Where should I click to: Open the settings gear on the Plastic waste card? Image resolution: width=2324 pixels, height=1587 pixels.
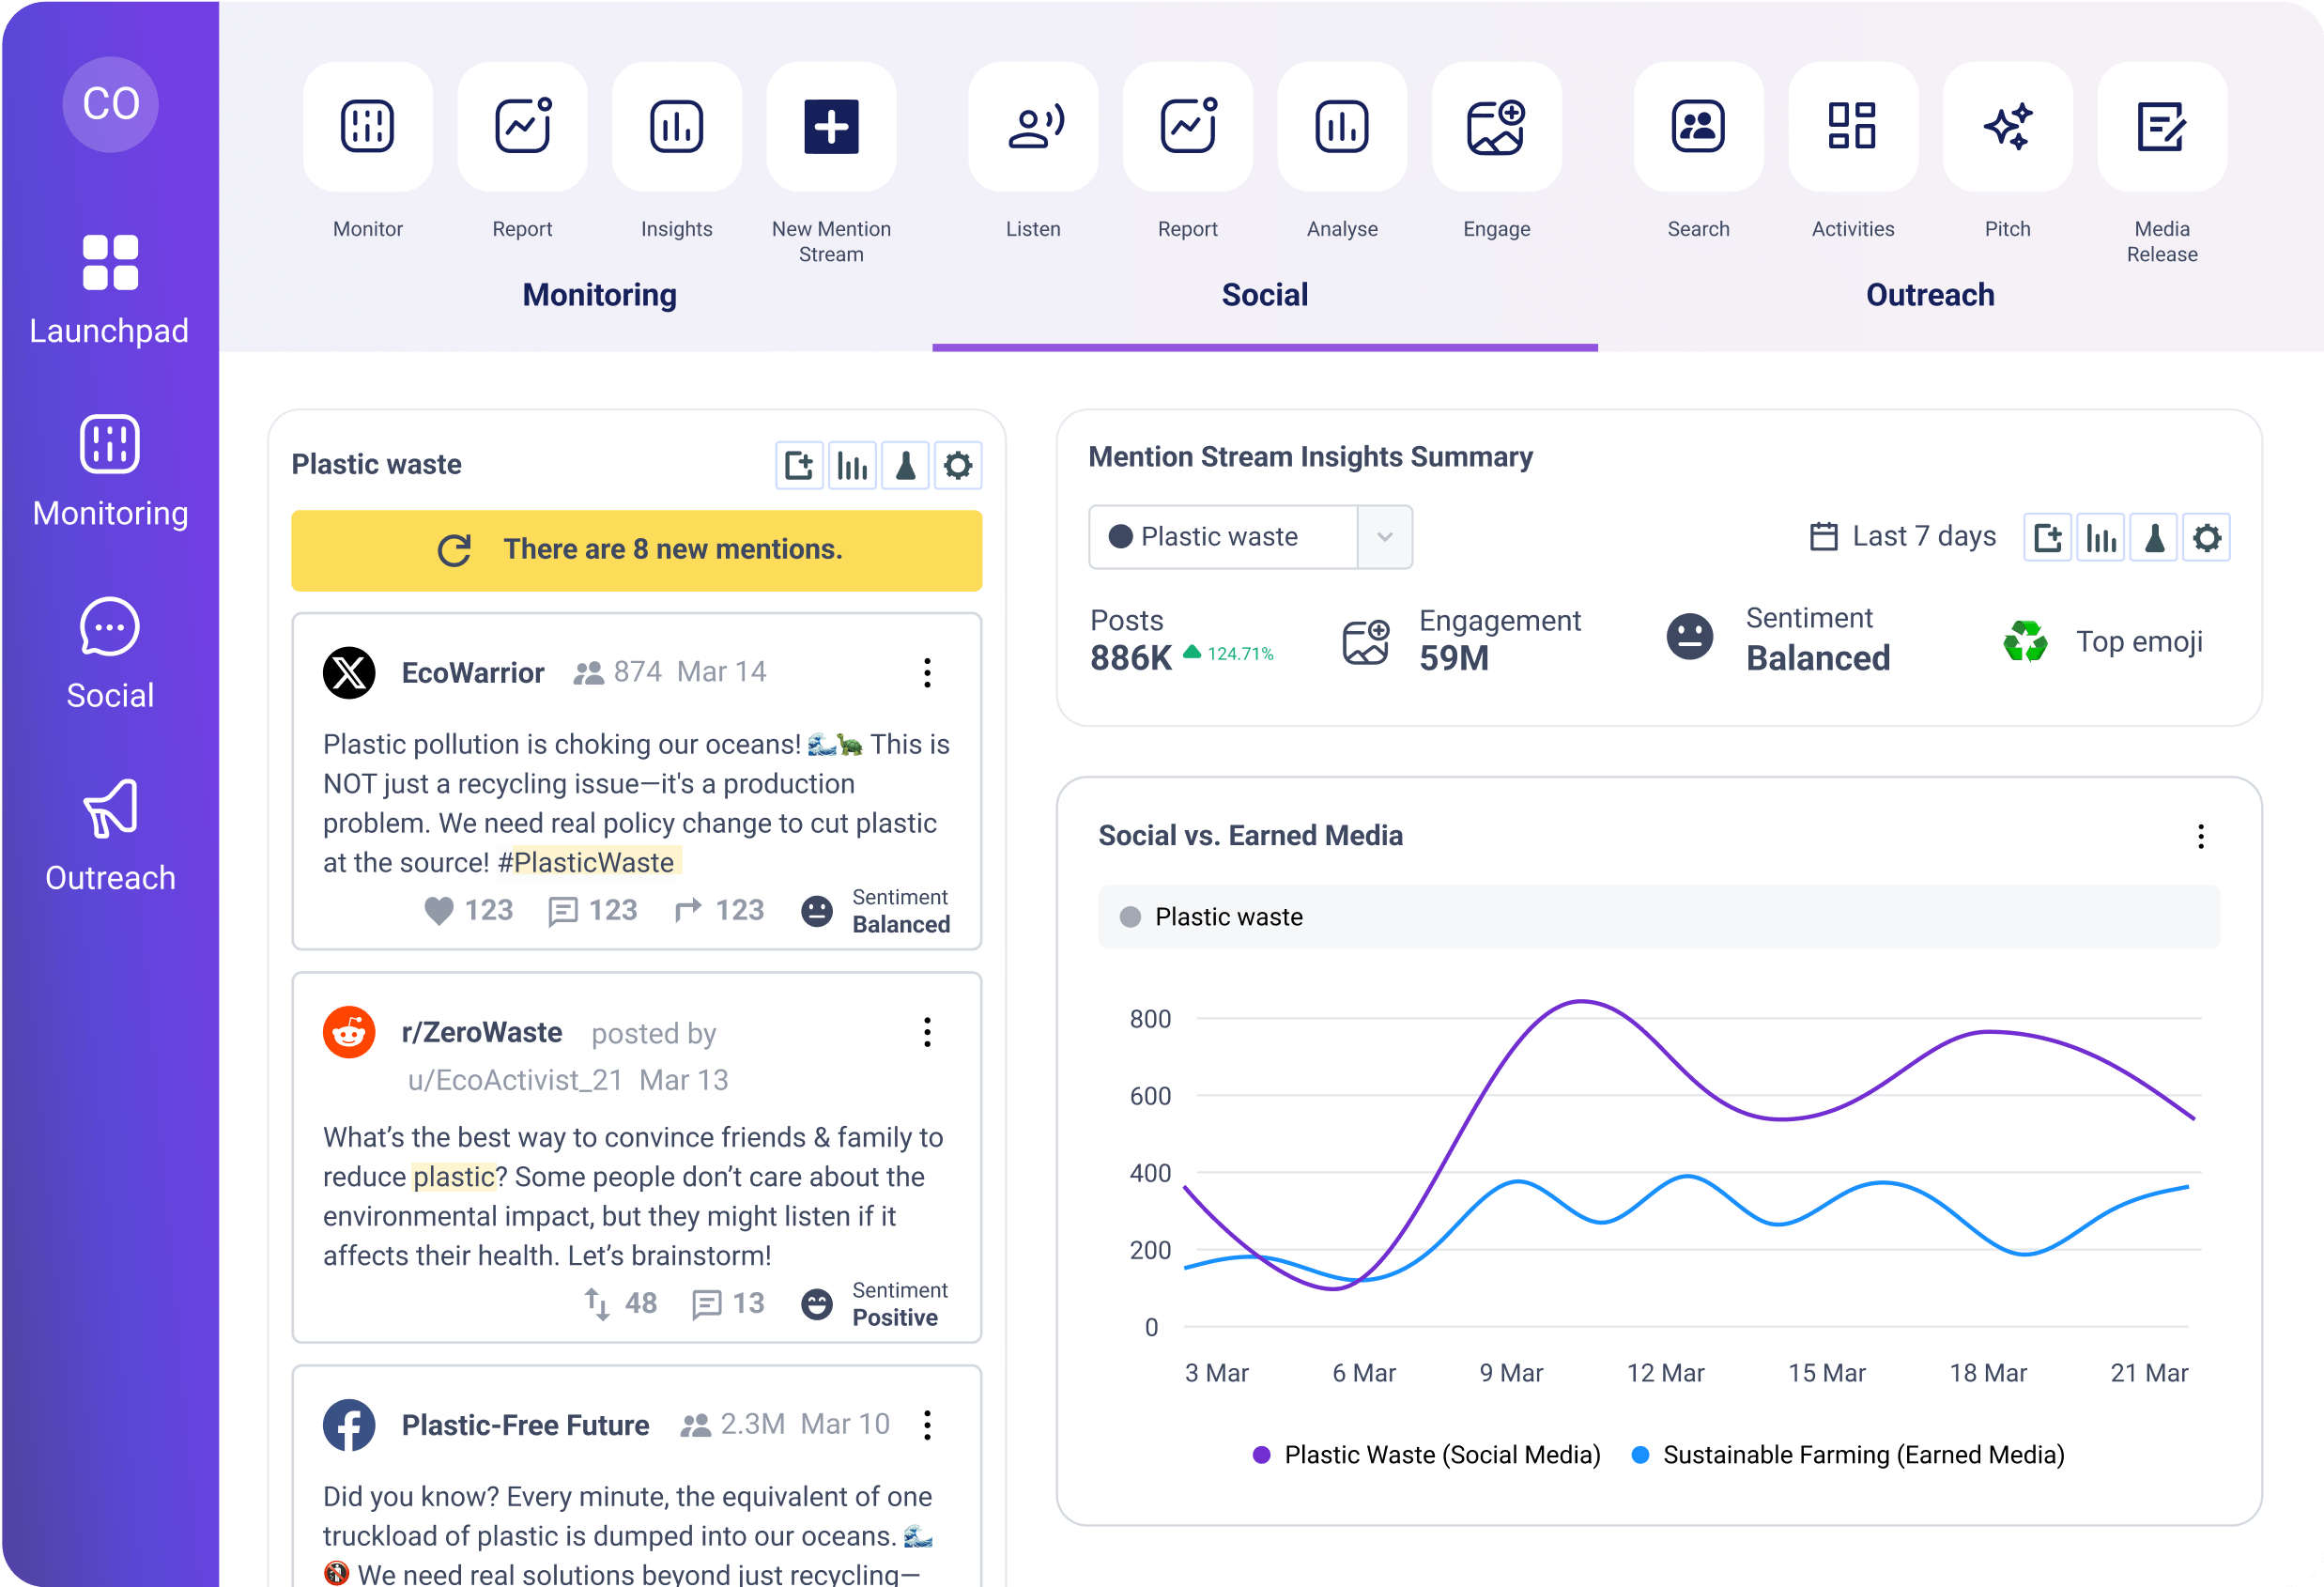(958, 465)
